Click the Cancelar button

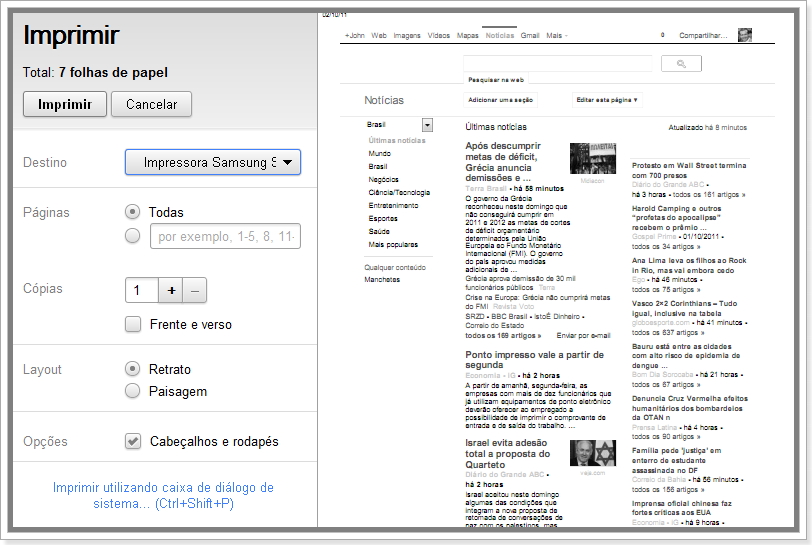[151, 104]
